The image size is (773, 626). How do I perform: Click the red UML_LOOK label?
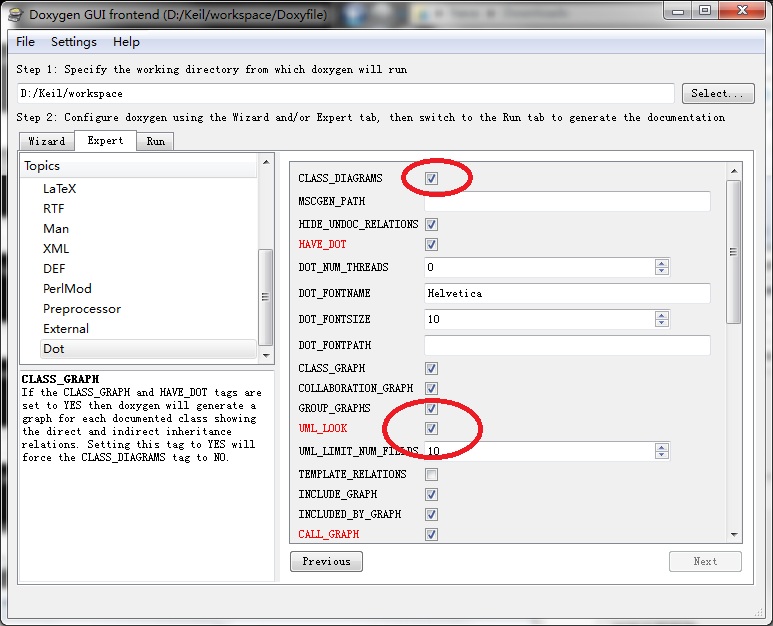pyautogui.click(x=323, y=428)
